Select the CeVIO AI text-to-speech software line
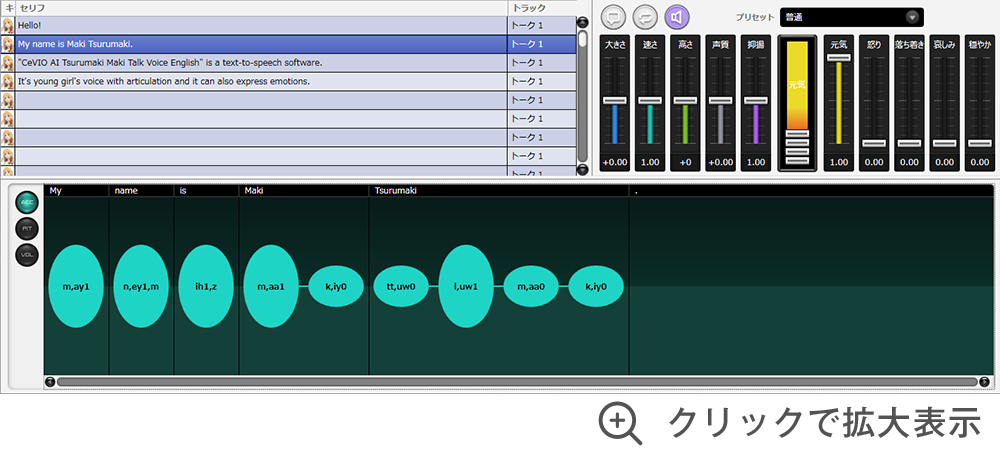The width and height of the screenshot is (1000, 459). tap(261, 62)
